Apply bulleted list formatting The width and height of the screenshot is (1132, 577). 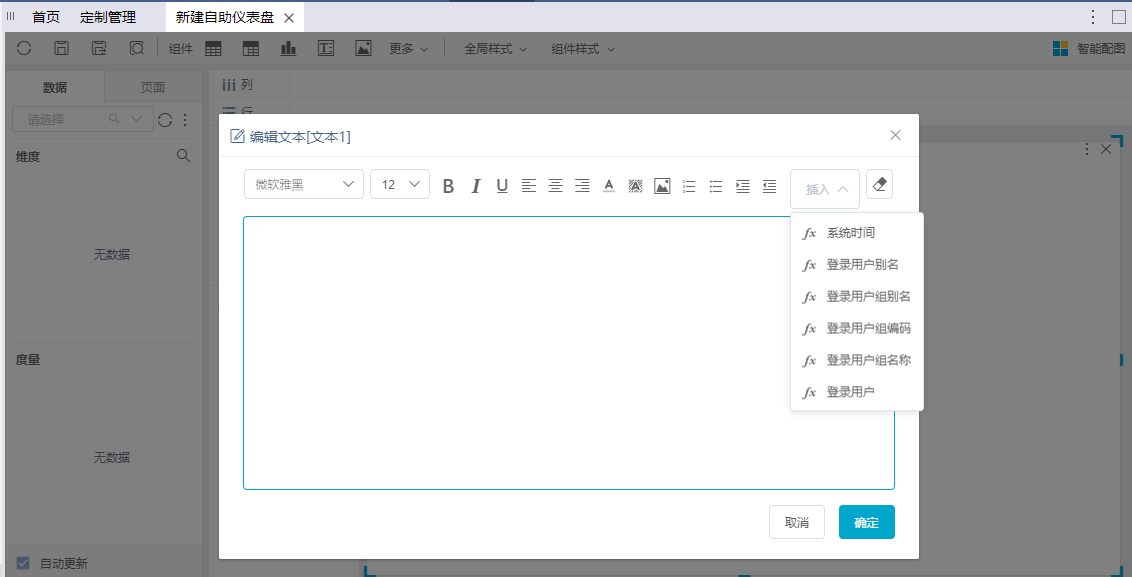click(715, 186)
